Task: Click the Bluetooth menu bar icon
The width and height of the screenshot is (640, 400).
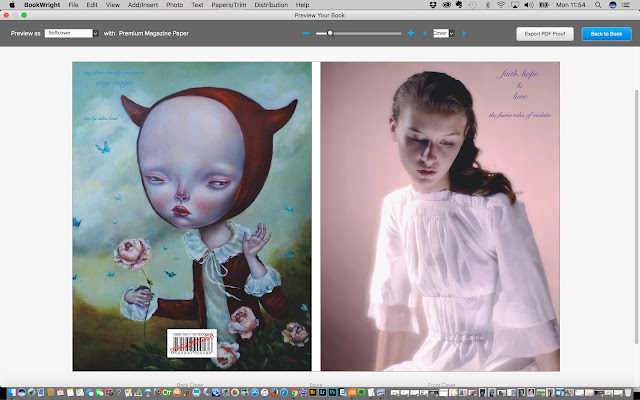Action: point(487,5)
